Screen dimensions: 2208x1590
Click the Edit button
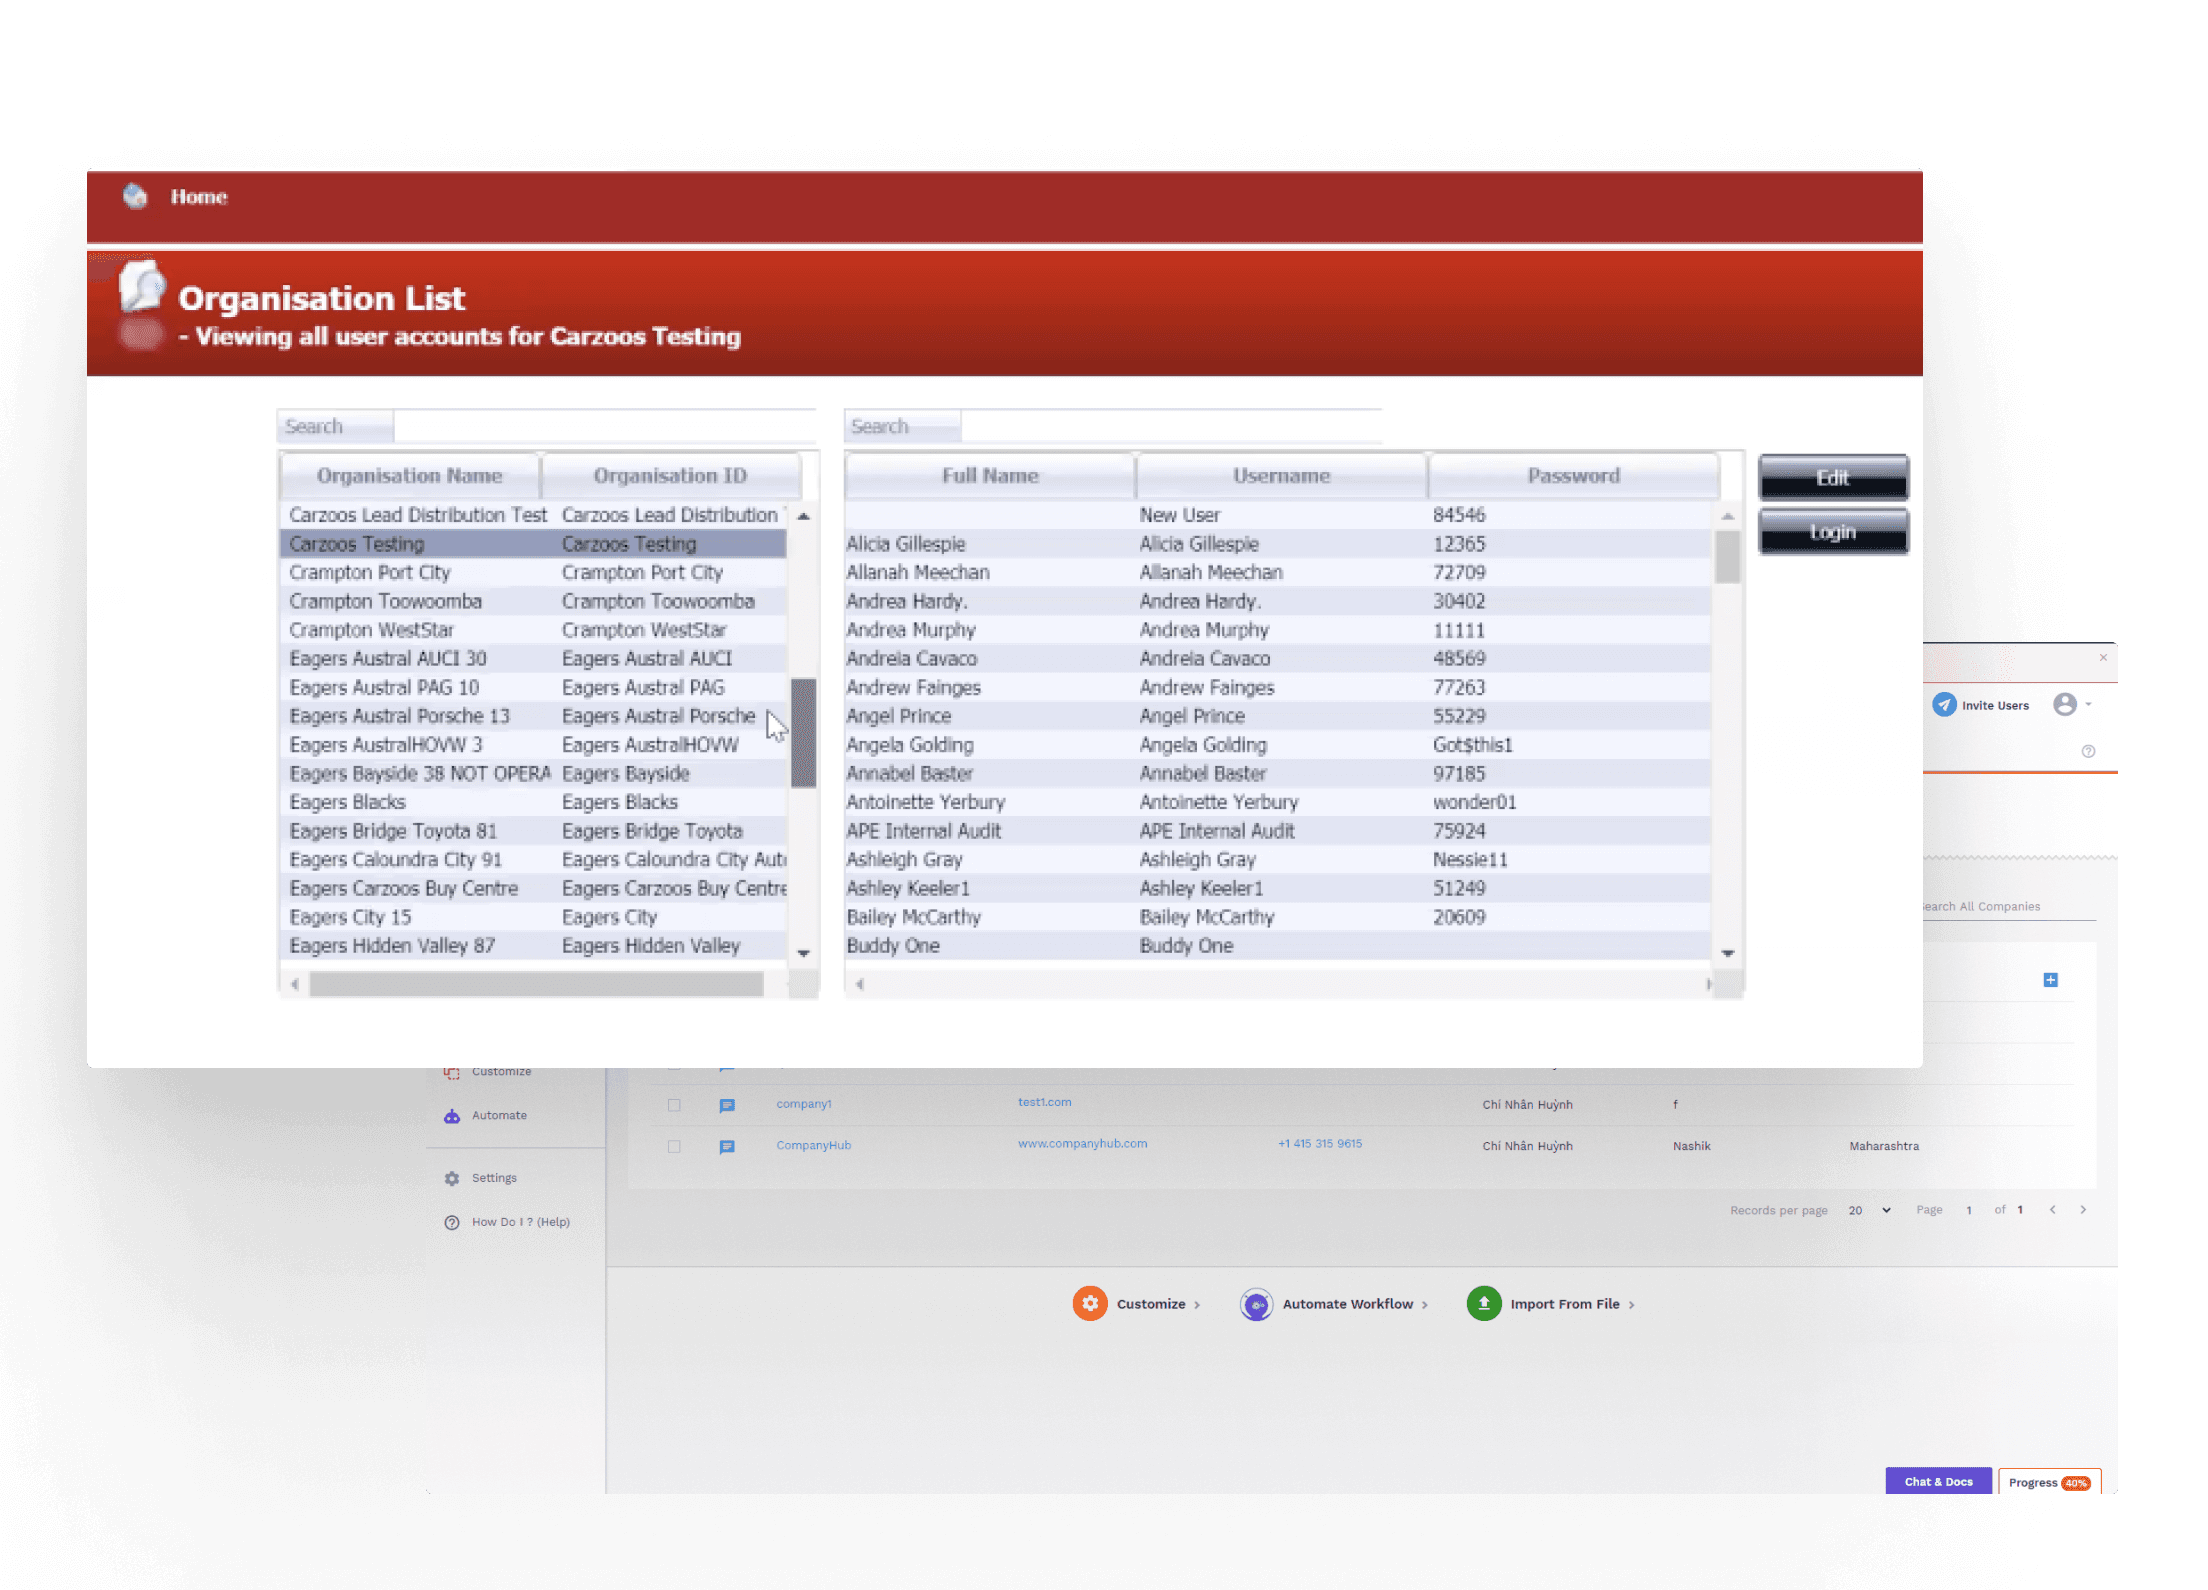tap(1833, 477)
